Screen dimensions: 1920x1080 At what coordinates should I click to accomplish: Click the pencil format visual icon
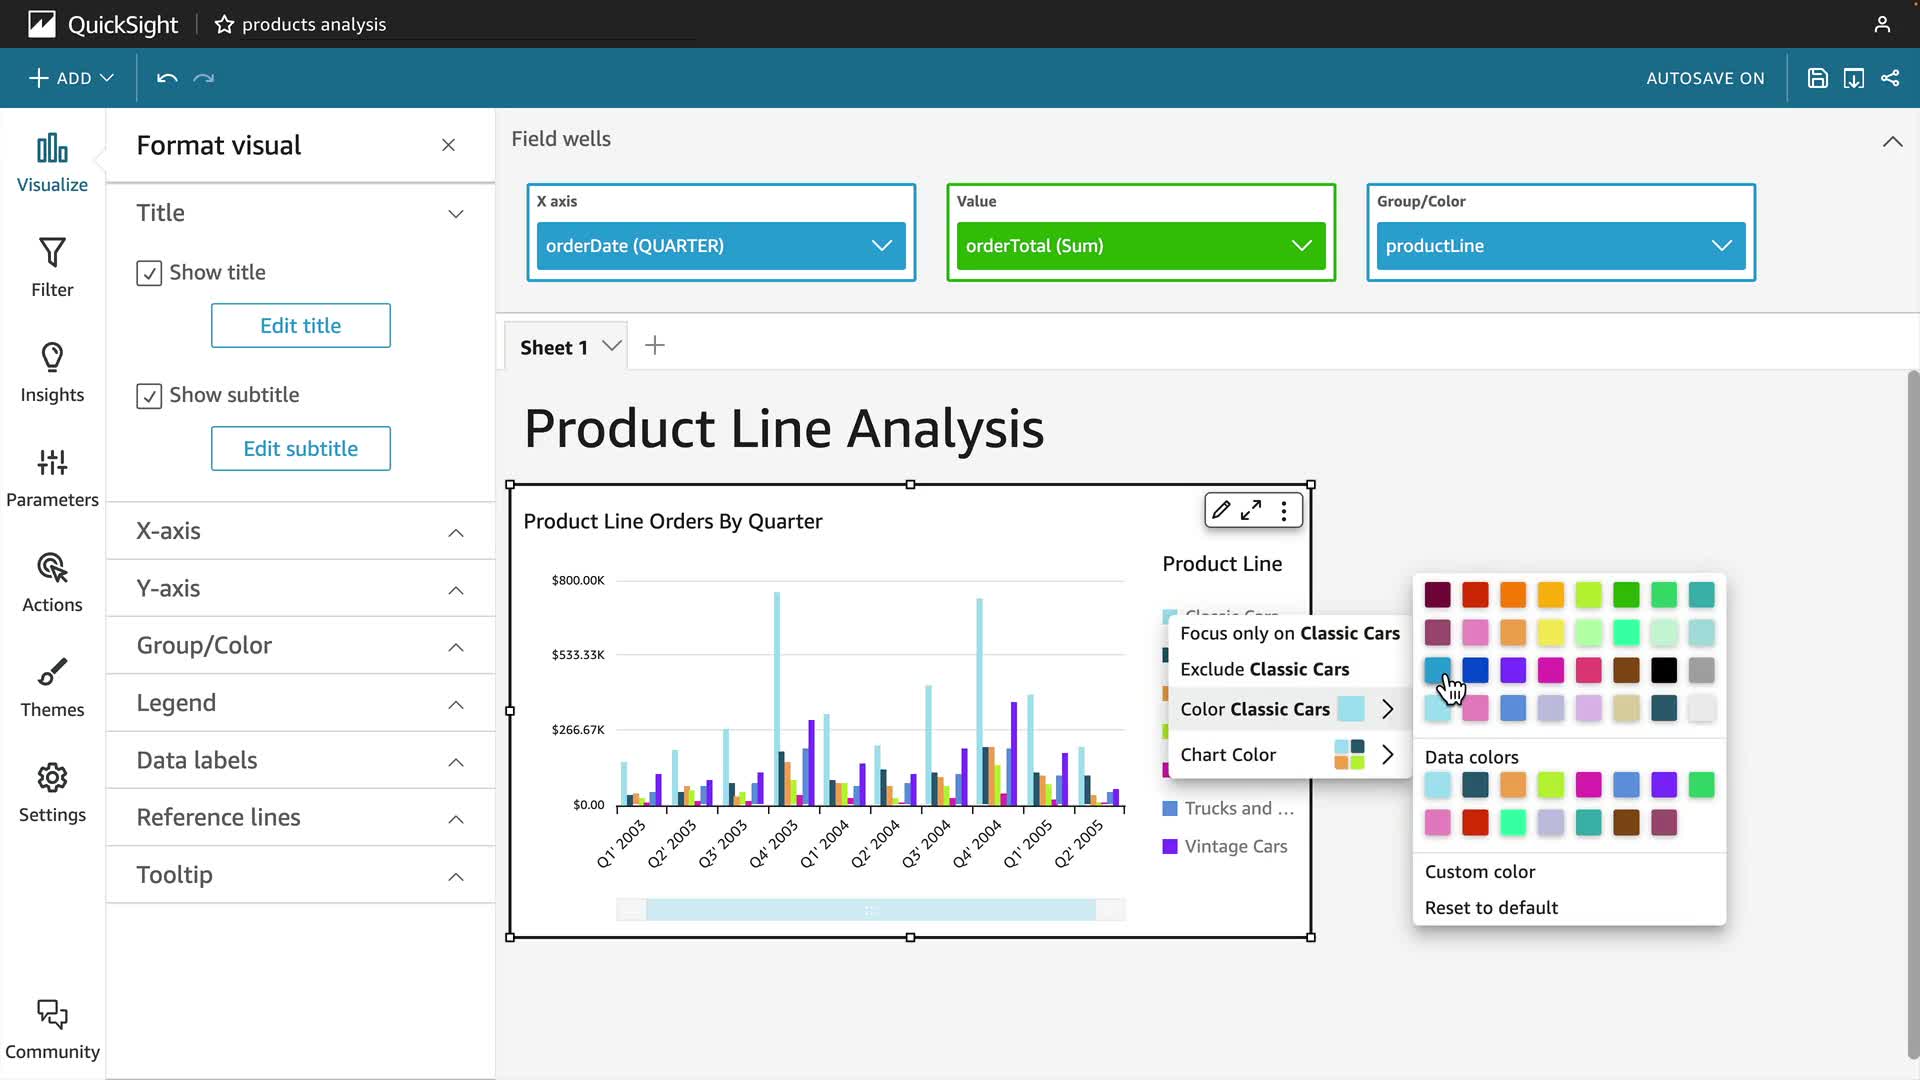pos(1220,510)
